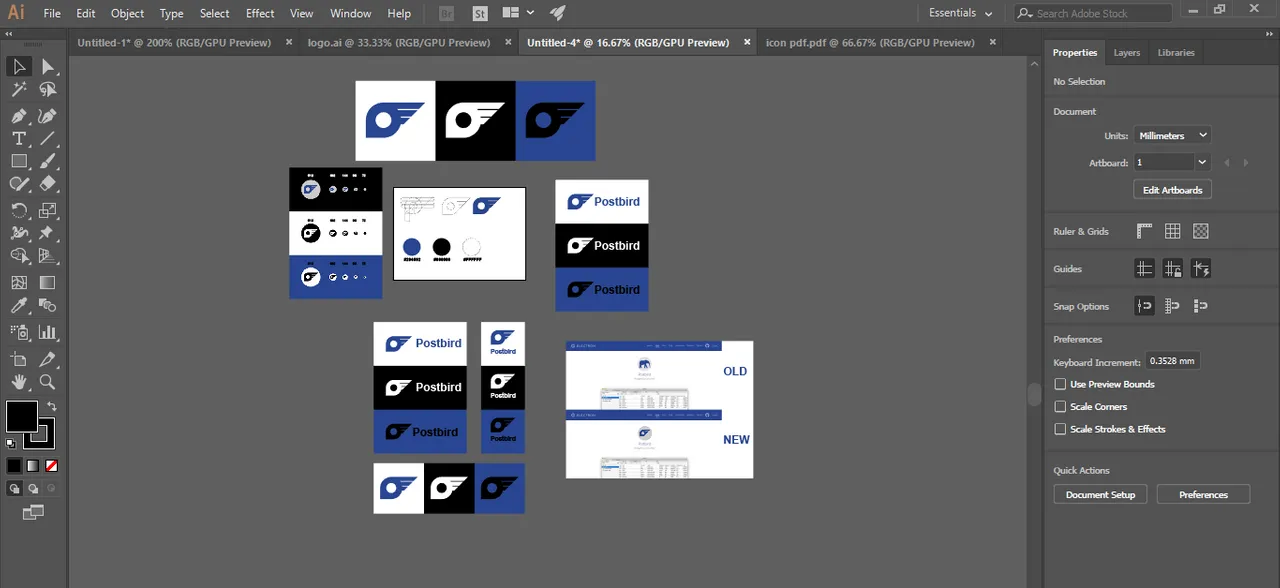
Task: Check Scale Strokes & Effects
Action: (x=1061, y=429)
